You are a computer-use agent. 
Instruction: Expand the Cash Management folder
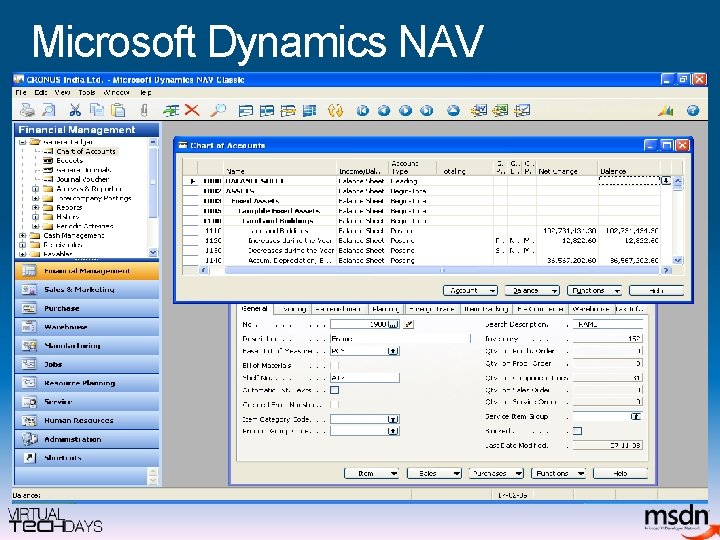point(22,236)
